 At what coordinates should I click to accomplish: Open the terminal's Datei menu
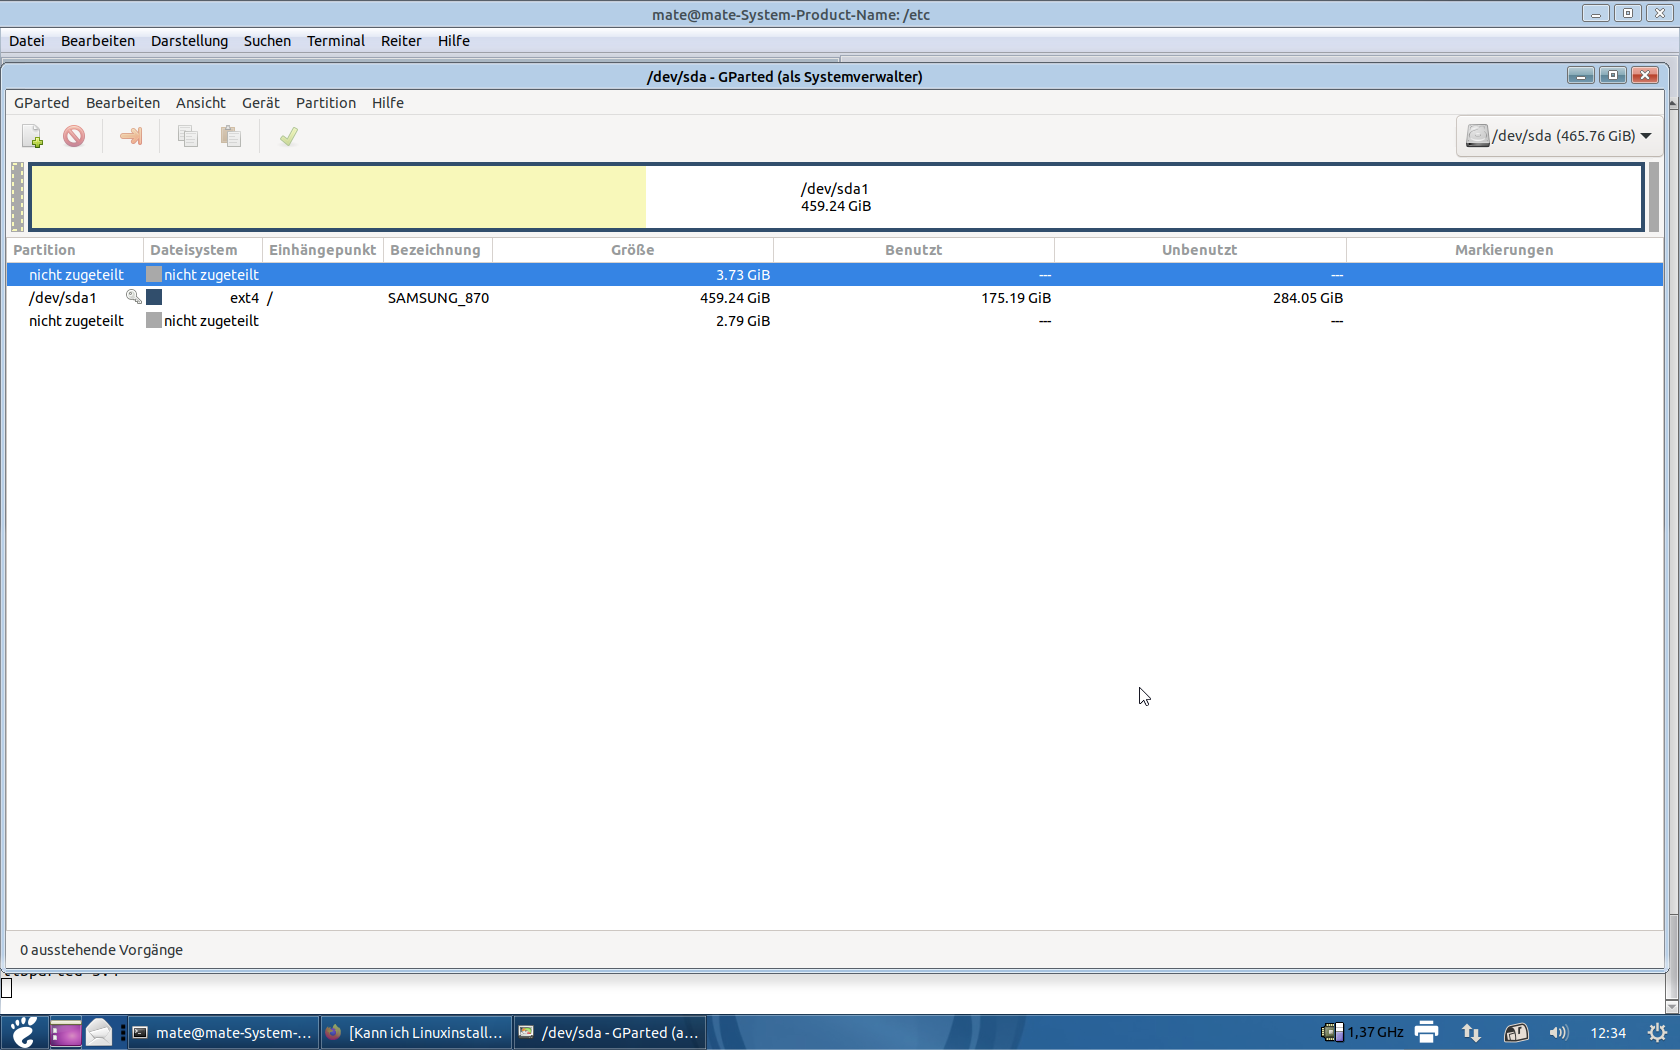pos(27,41)
